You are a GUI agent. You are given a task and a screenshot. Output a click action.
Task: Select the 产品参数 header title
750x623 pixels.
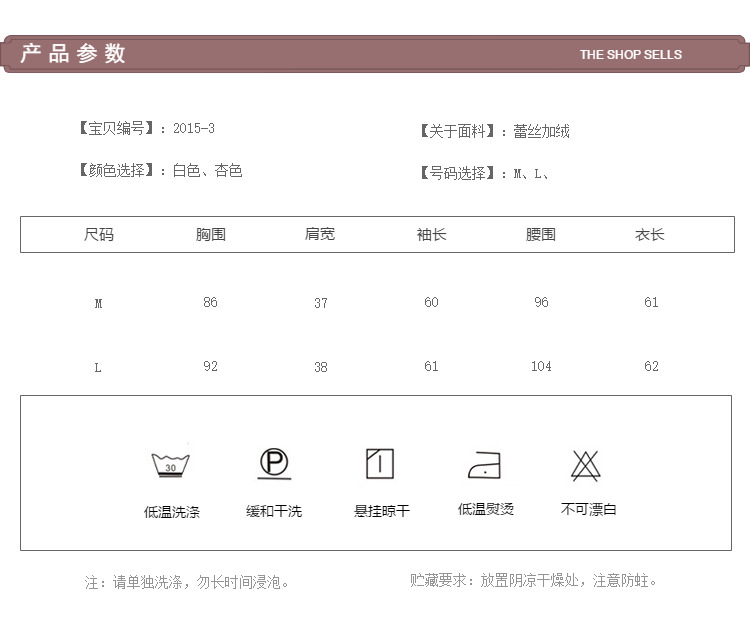tap(74, 54)
